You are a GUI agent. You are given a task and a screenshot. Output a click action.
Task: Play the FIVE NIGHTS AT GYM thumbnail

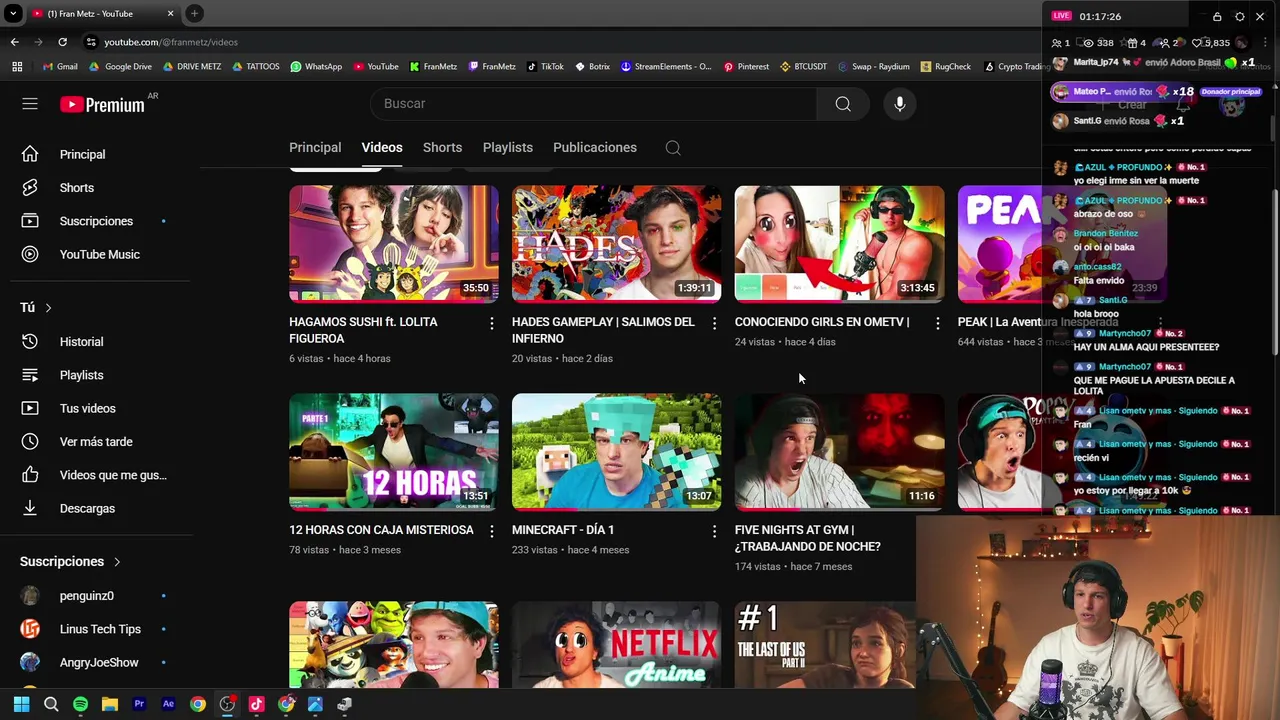coord(839,452)
